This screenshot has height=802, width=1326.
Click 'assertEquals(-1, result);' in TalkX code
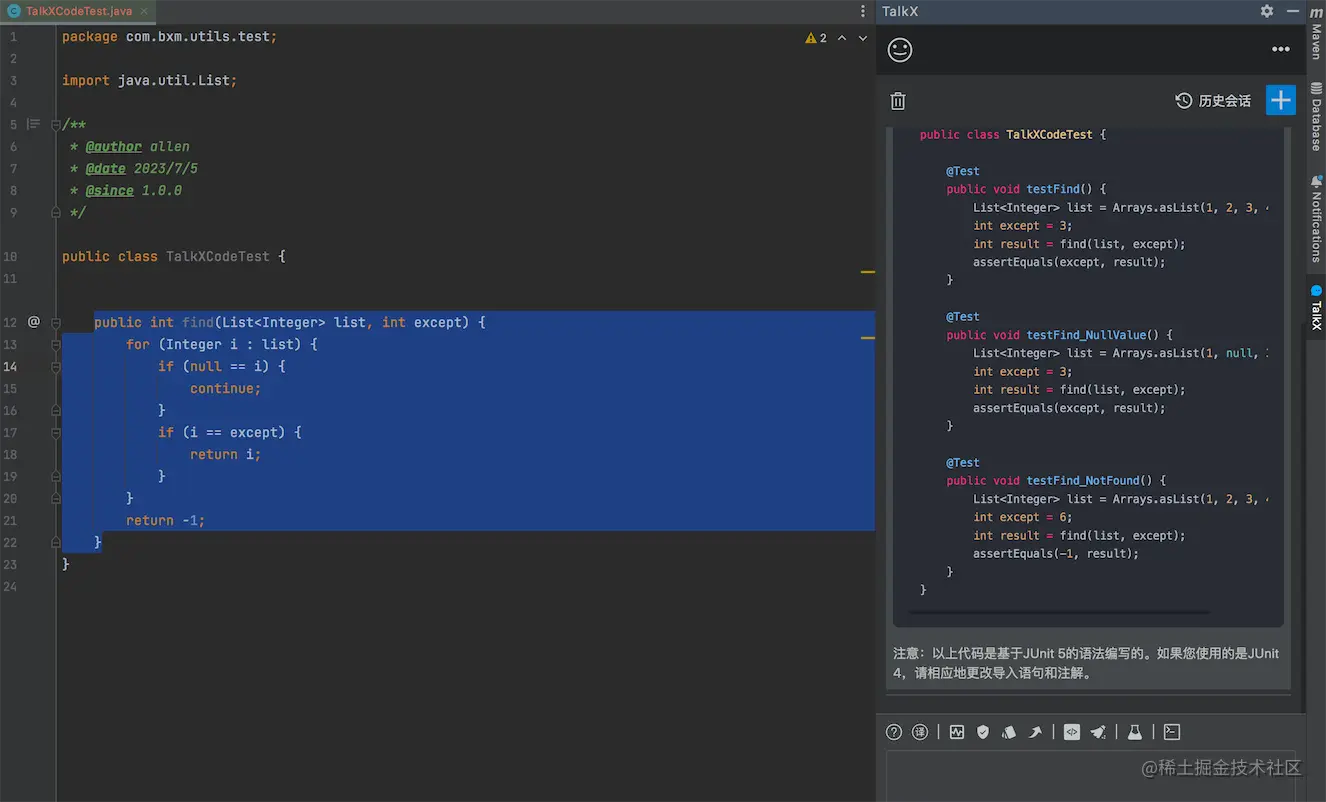(1056, 553)
